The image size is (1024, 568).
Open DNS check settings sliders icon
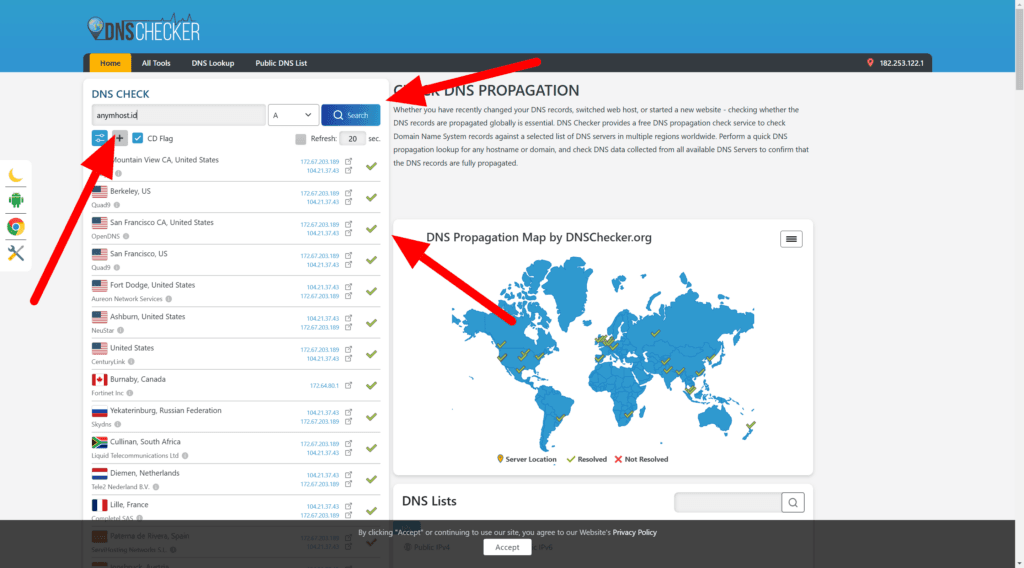pyautogui.click(x=99, y=138)
